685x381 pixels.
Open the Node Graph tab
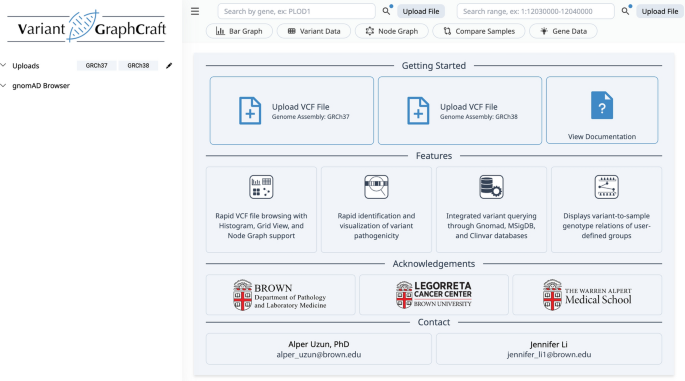point(392,31)
